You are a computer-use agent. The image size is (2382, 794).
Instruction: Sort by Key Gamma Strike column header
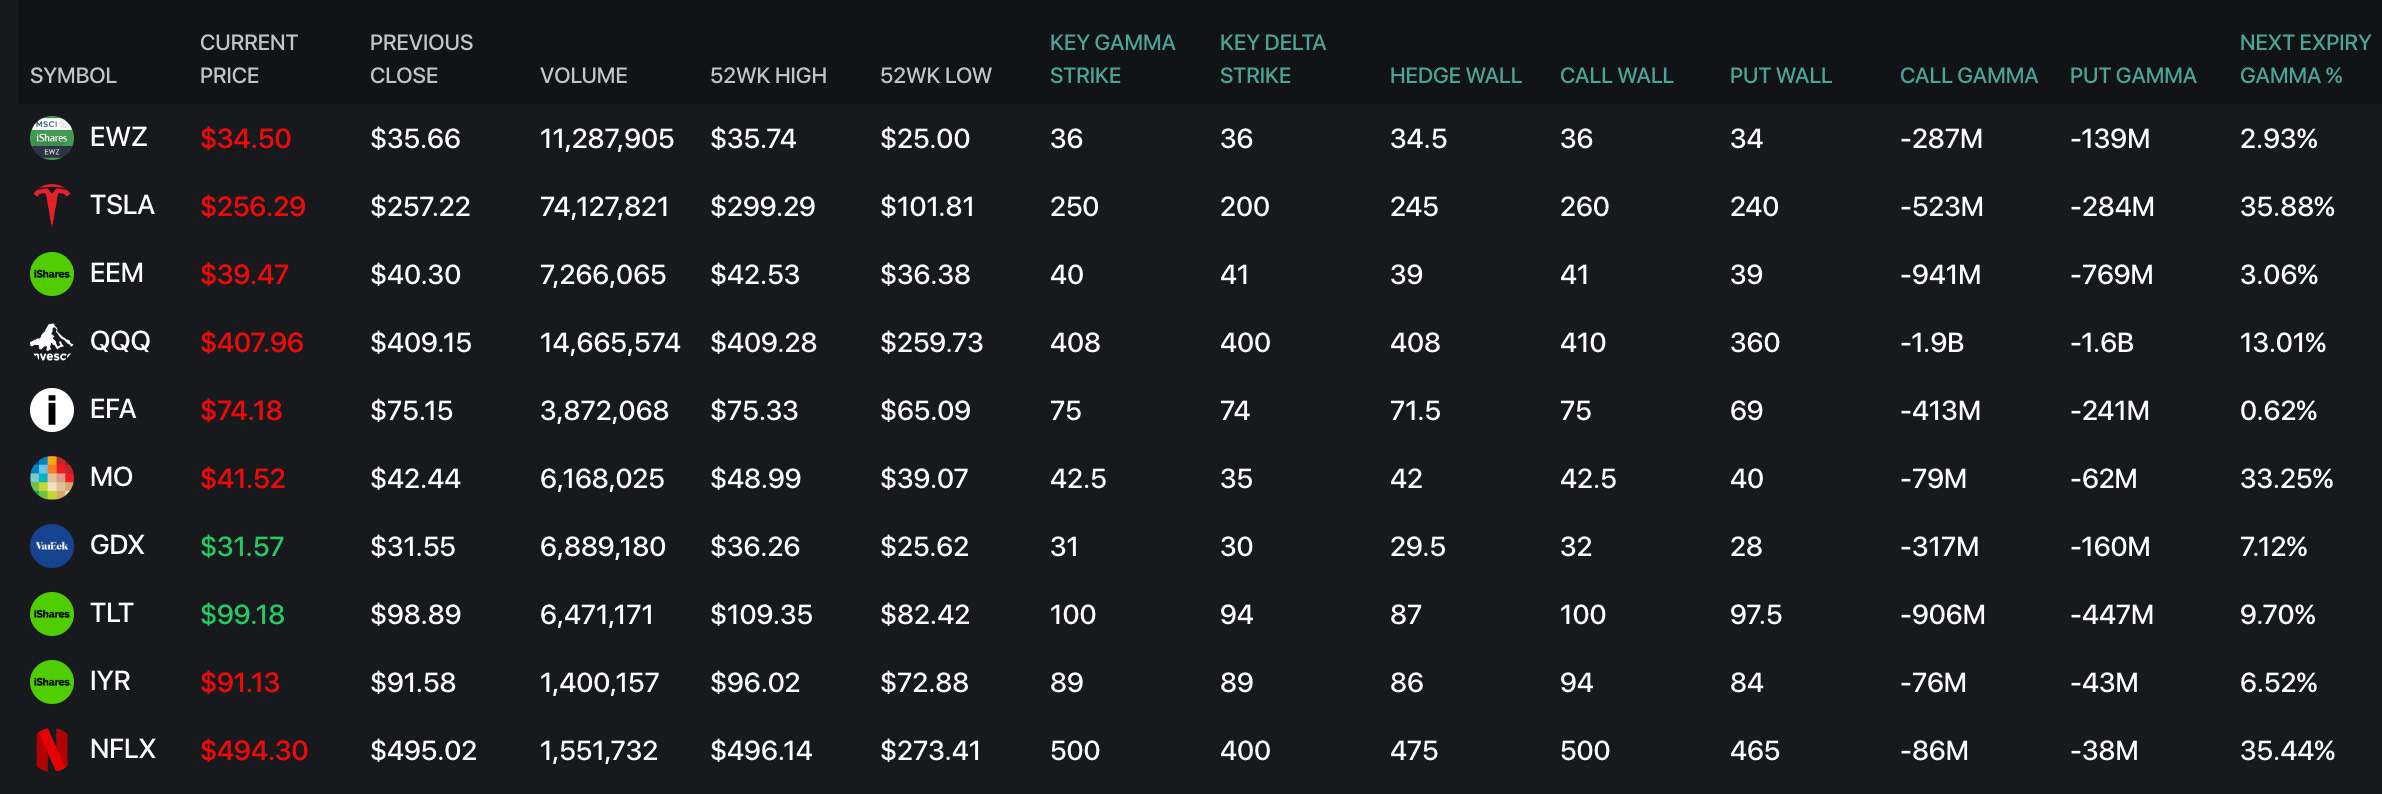[x=1112, y=59]
